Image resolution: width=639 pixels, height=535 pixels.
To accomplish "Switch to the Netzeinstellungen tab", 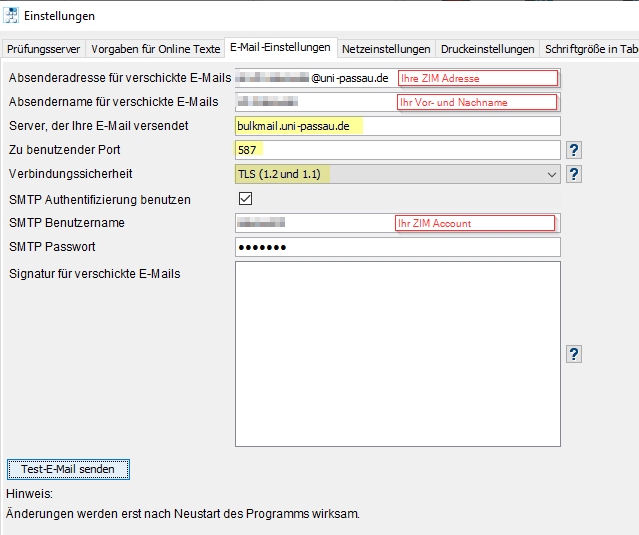I will [386, 49].
